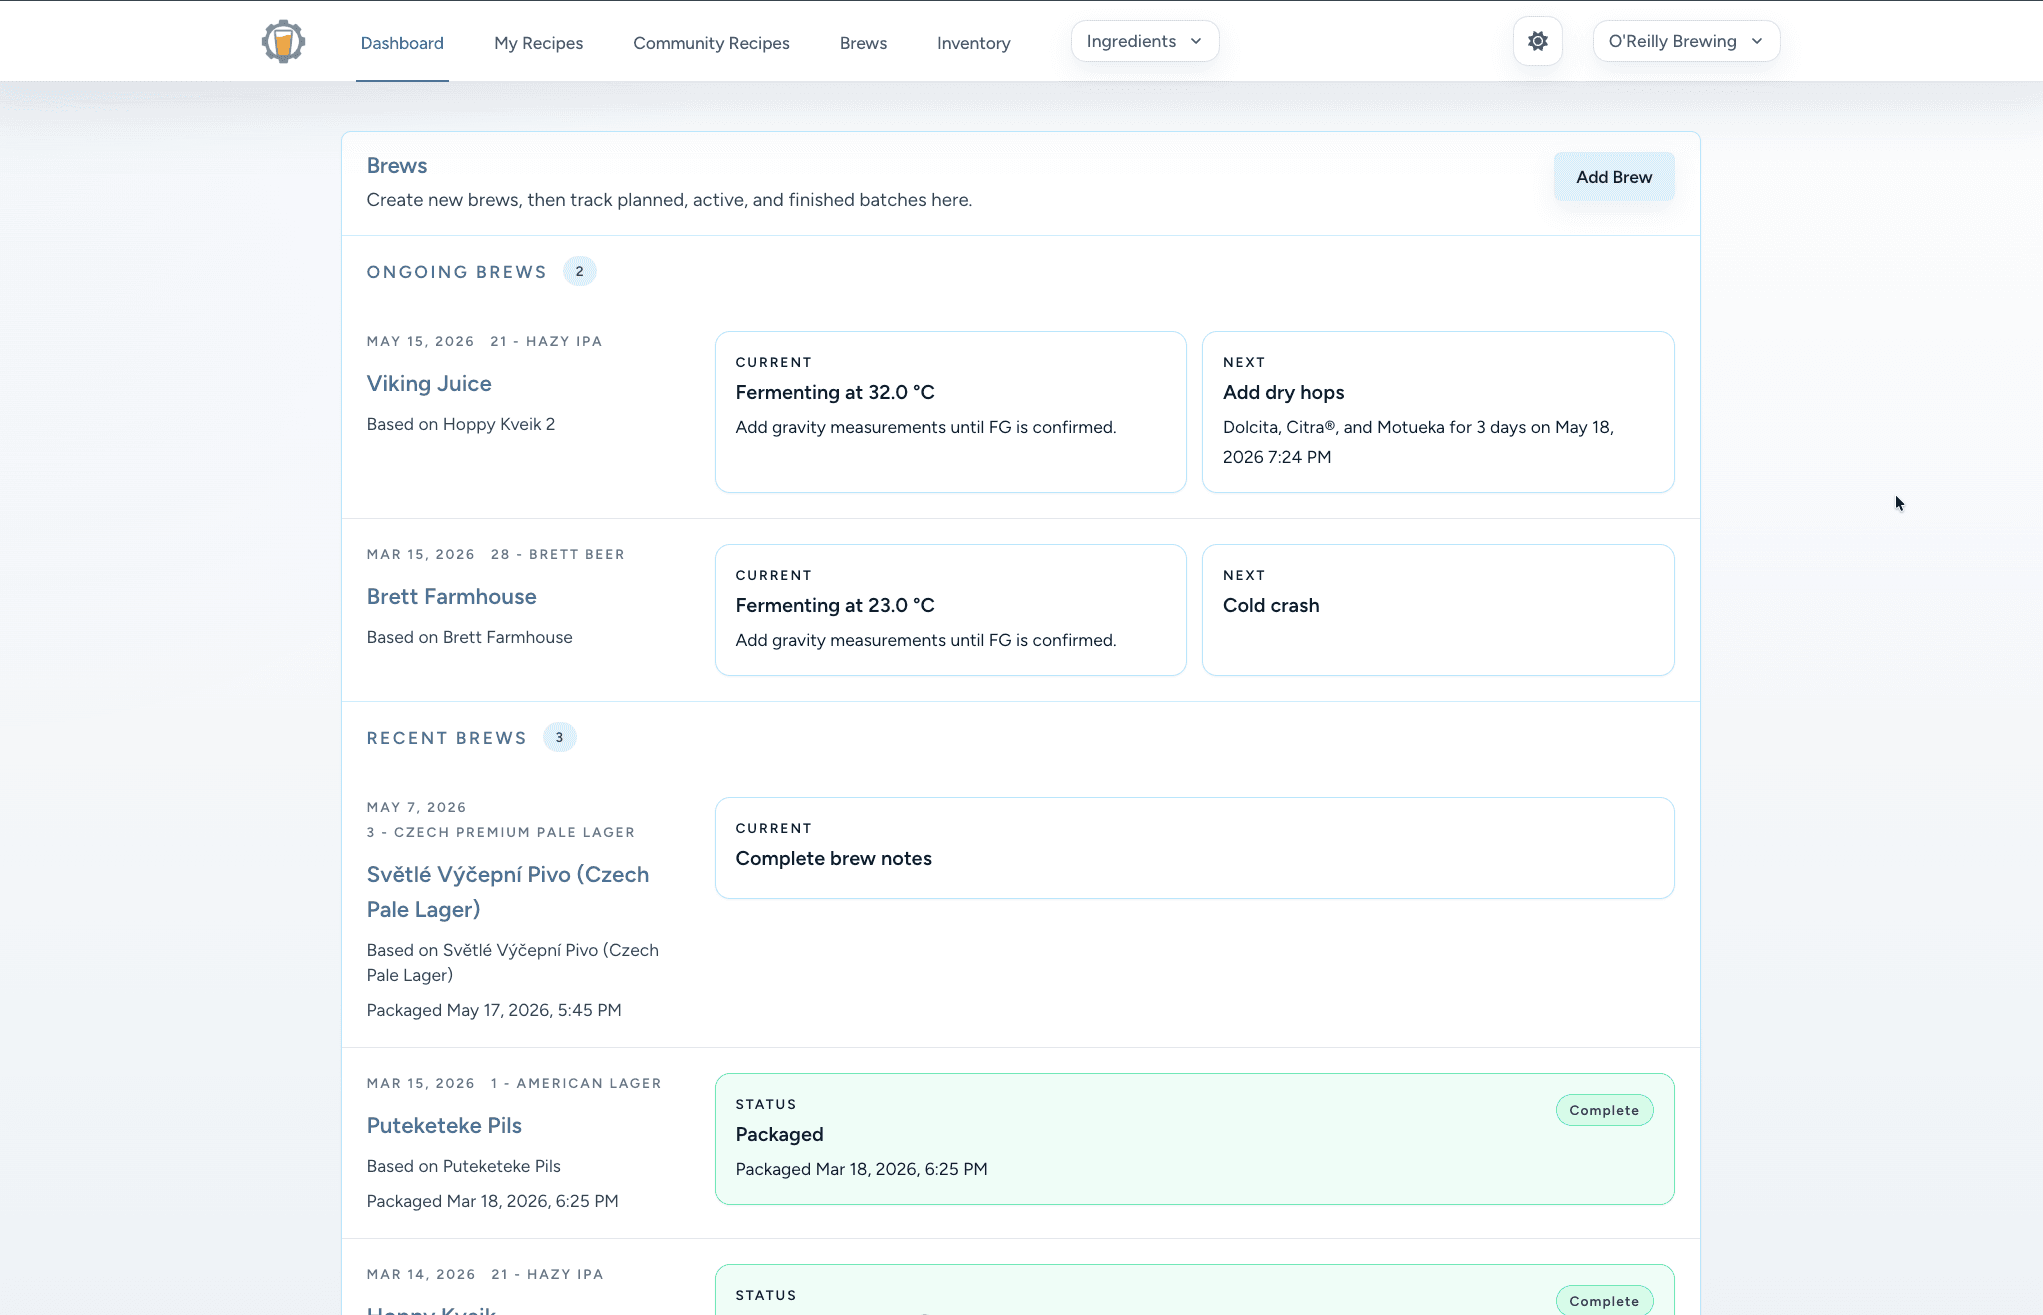Open the Puteketeke Pils brew
Viewport: 2043px width, 1315px height.
444,1126
